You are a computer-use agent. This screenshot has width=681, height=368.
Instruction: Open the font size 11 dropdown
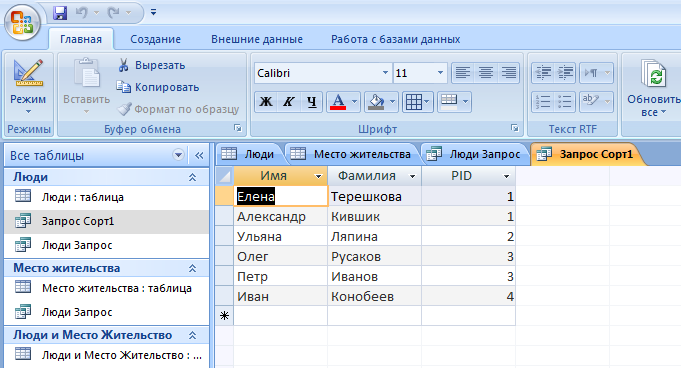point(440,73)
